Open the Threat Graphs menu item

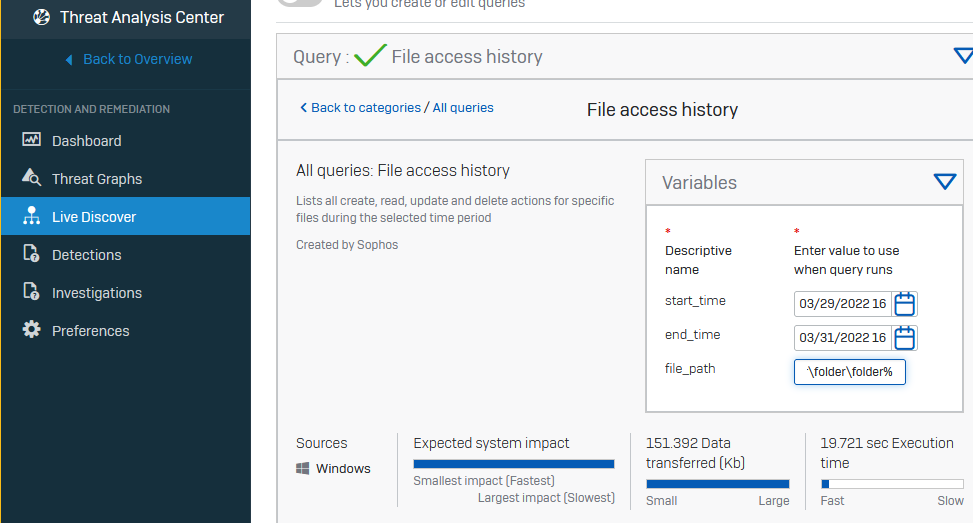click(97, 179)
